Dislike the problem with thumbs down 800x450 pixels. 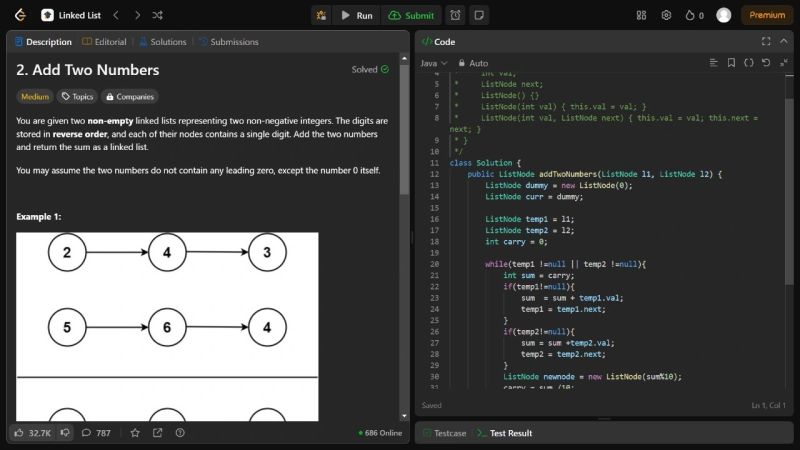65,433
